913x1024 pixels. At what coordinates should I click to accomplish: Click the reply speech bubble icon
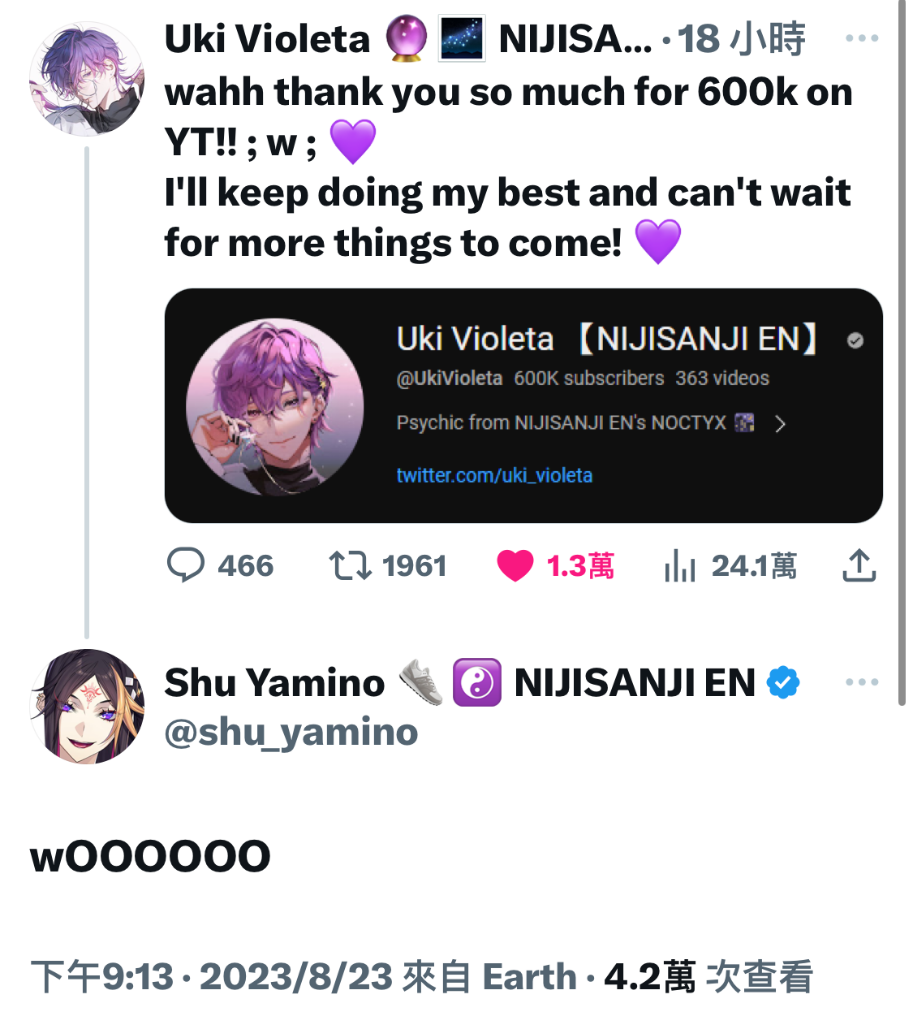point(185,566)
